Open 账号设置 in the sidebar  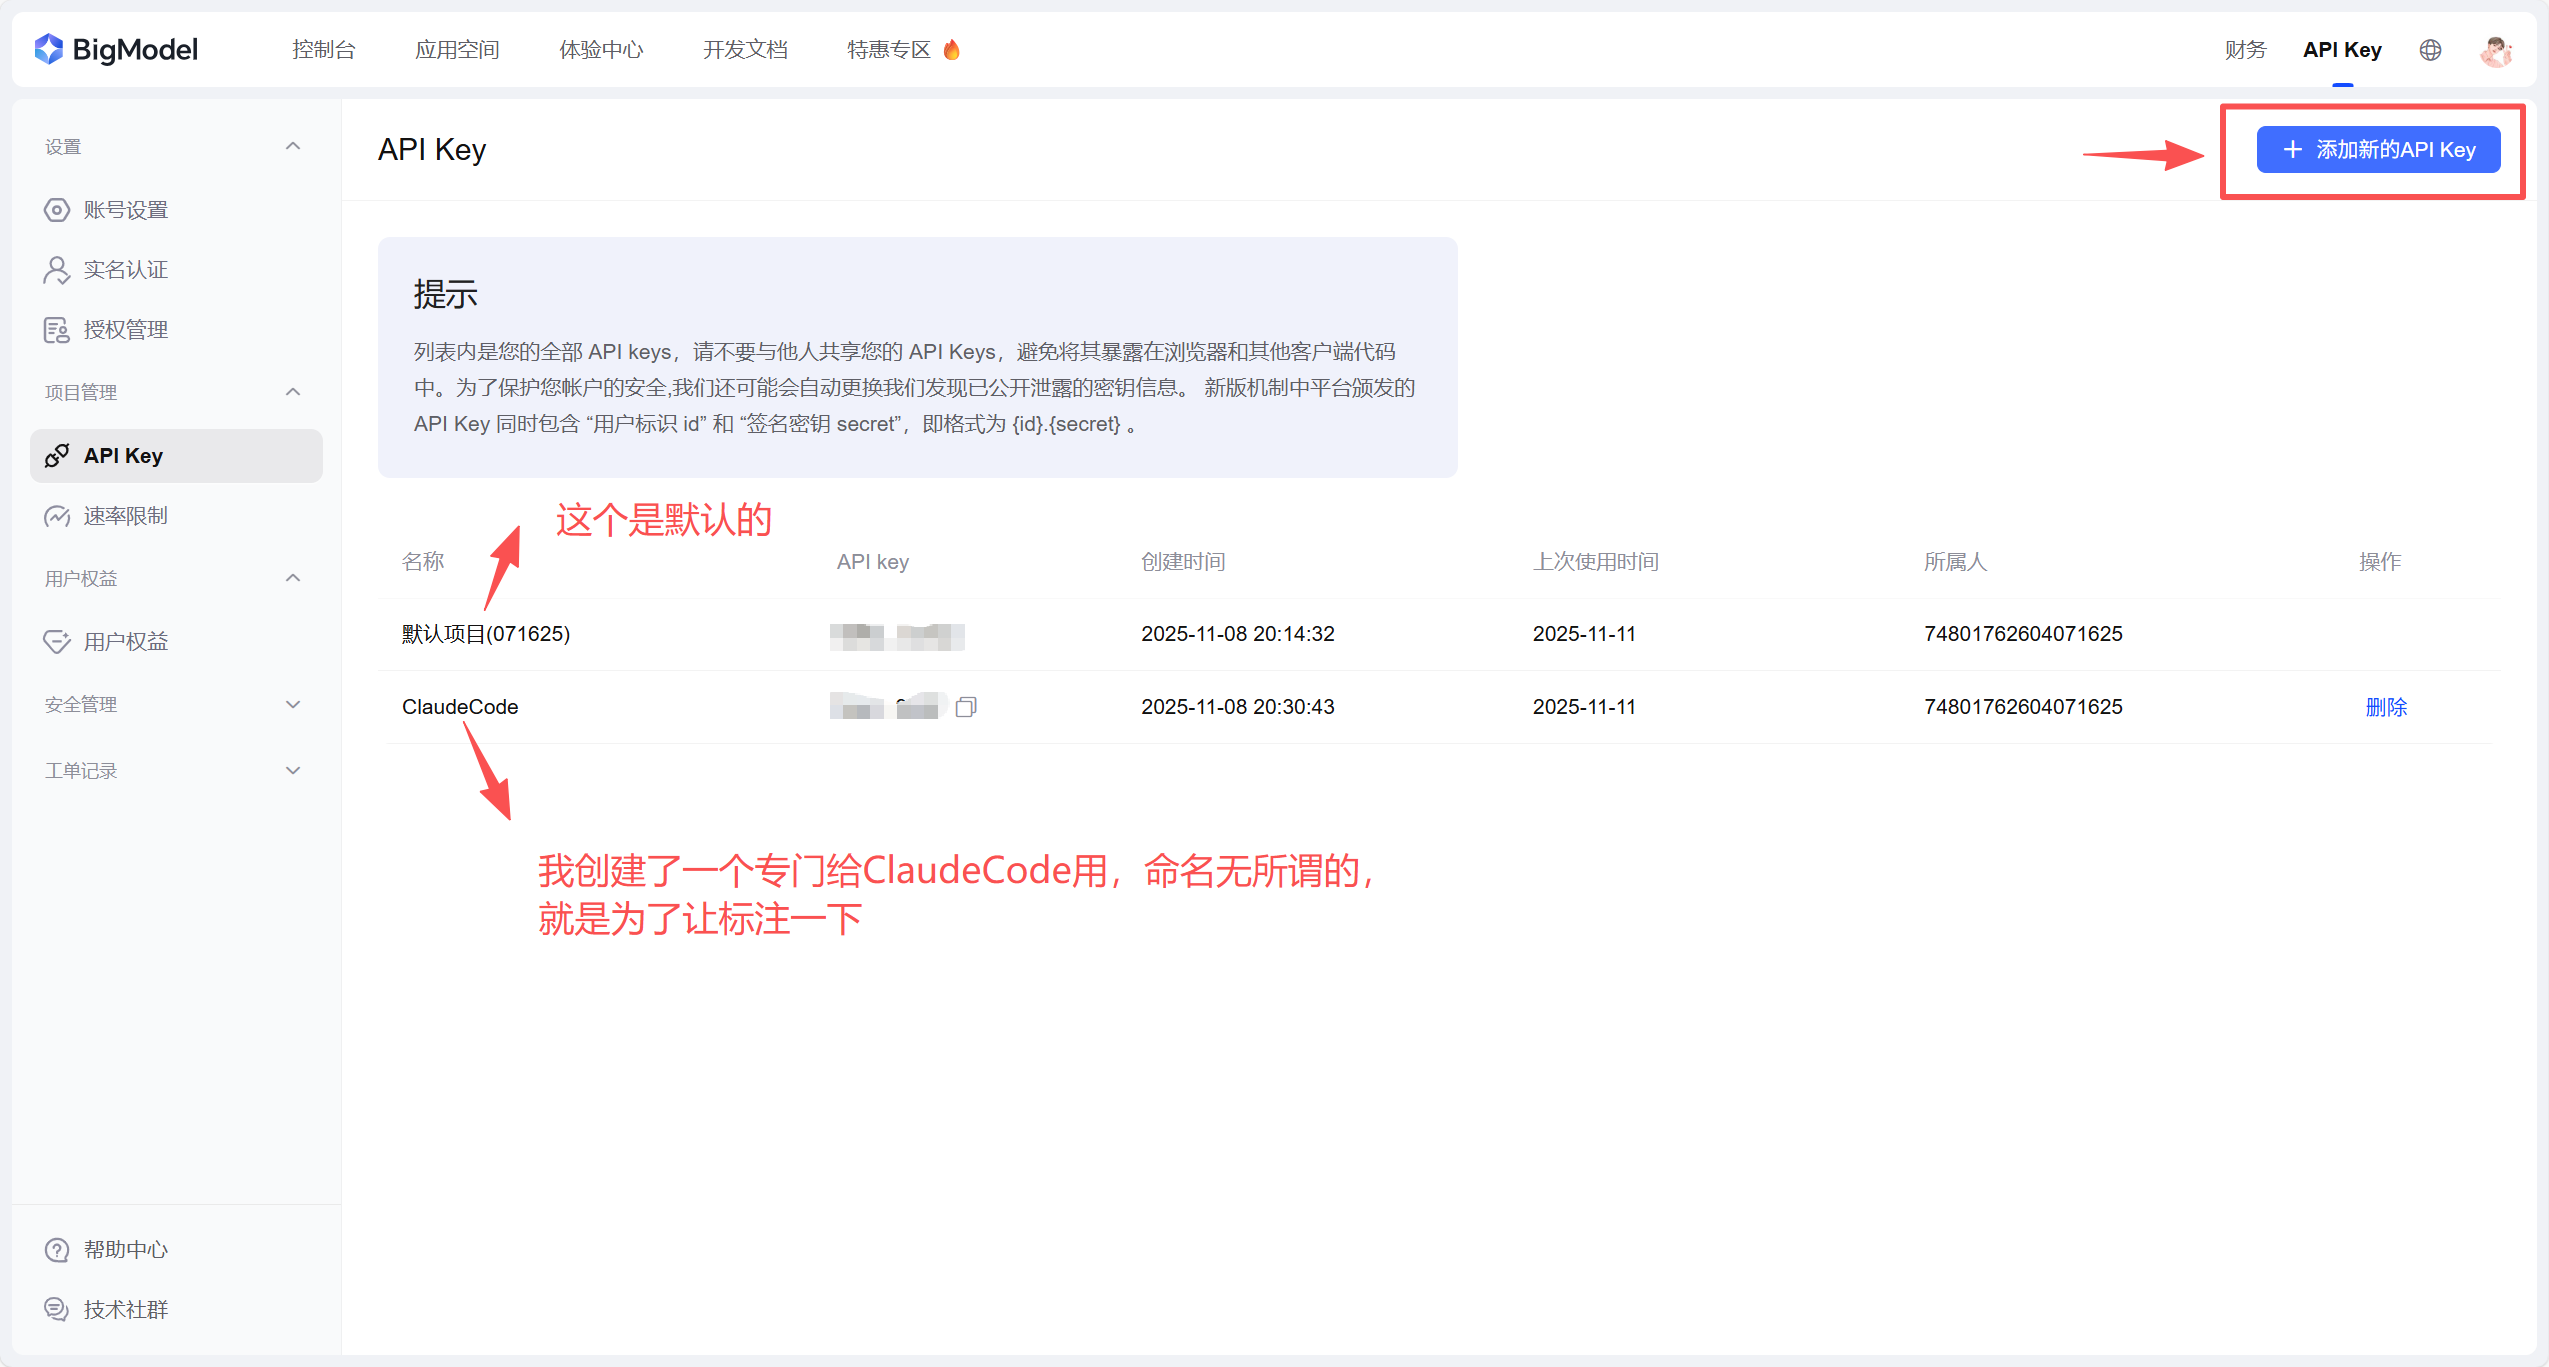pos(126,210)
